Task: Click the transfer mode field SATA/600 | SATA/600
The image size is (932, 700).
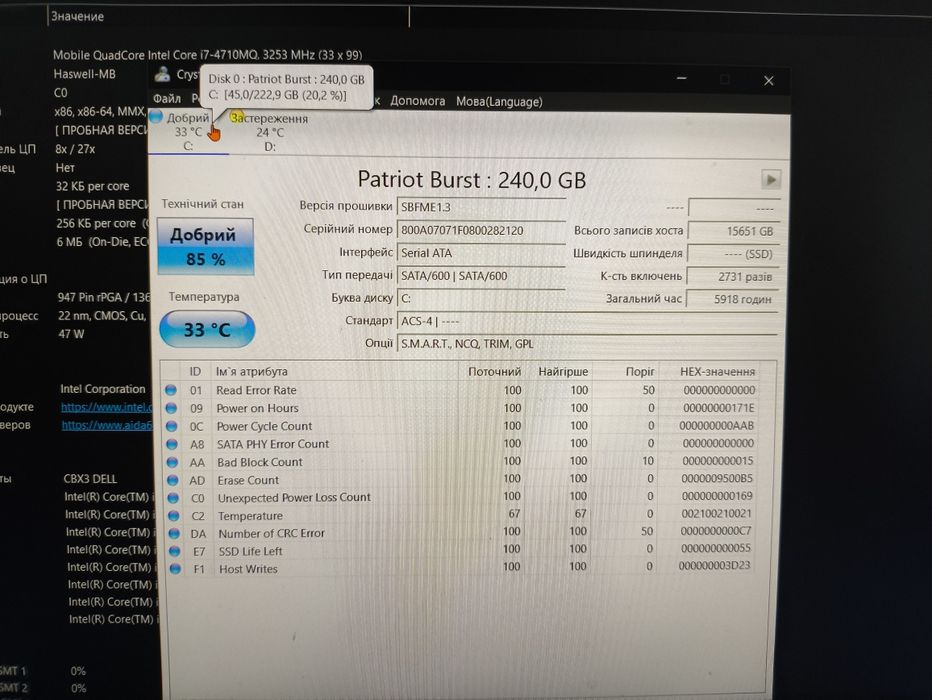Action: (481, 276)
